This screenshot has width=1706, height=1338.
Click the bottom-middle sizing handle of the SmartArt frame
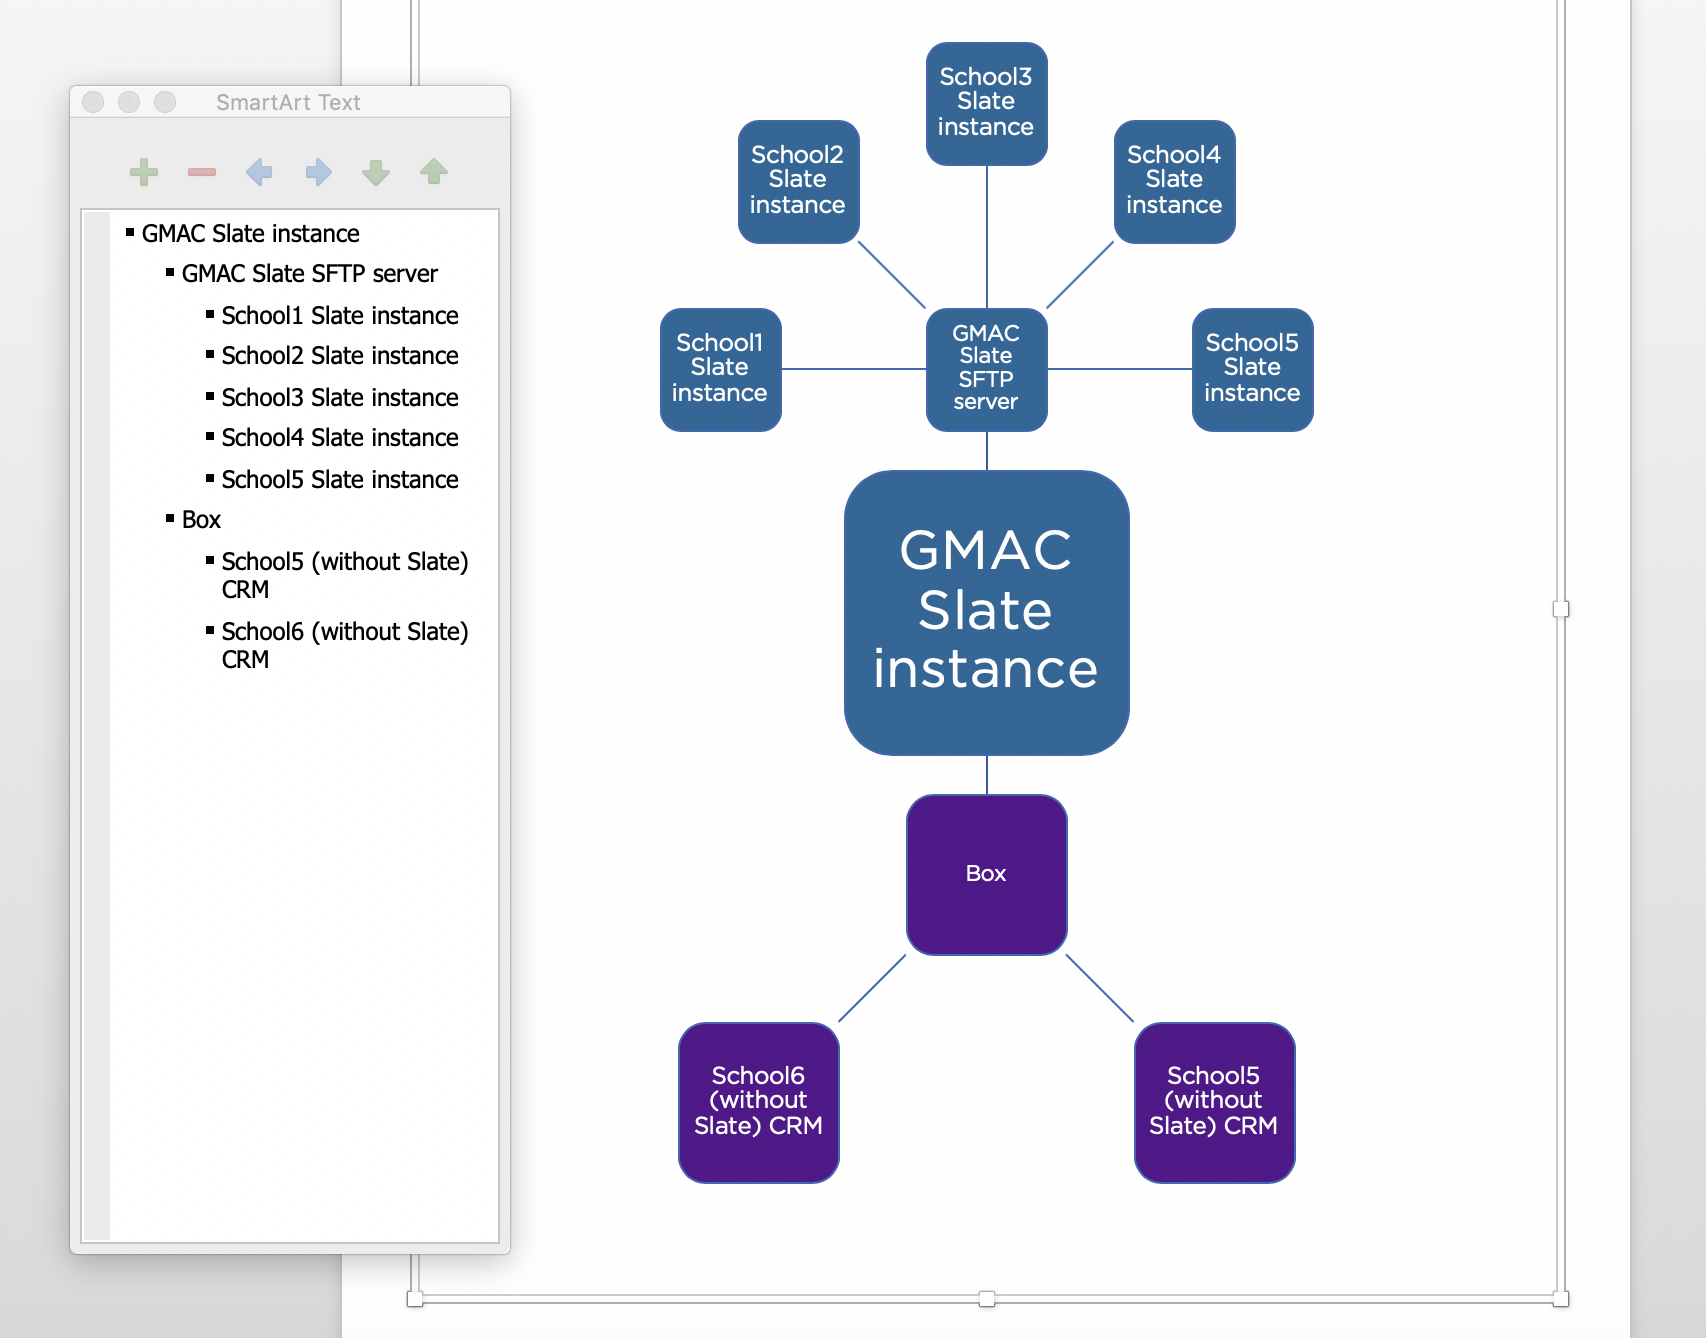point(987,1299)
